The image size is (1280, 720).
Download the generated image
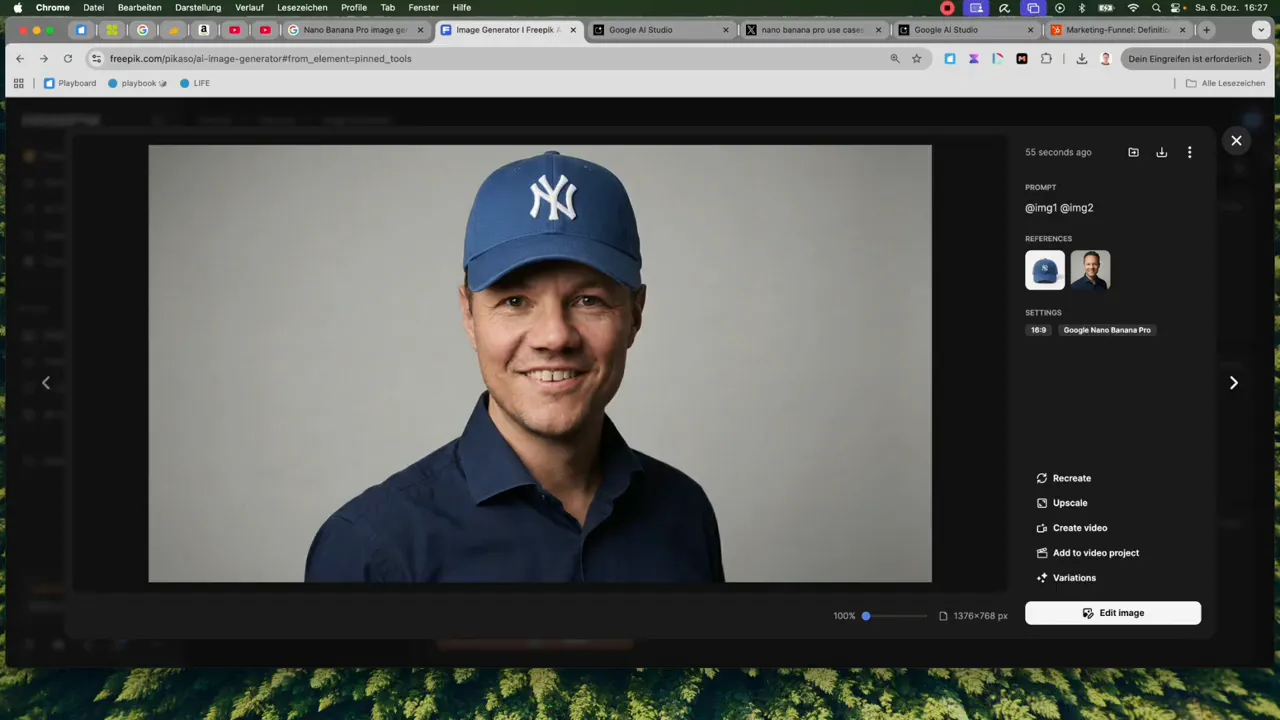click(1161, 152)
